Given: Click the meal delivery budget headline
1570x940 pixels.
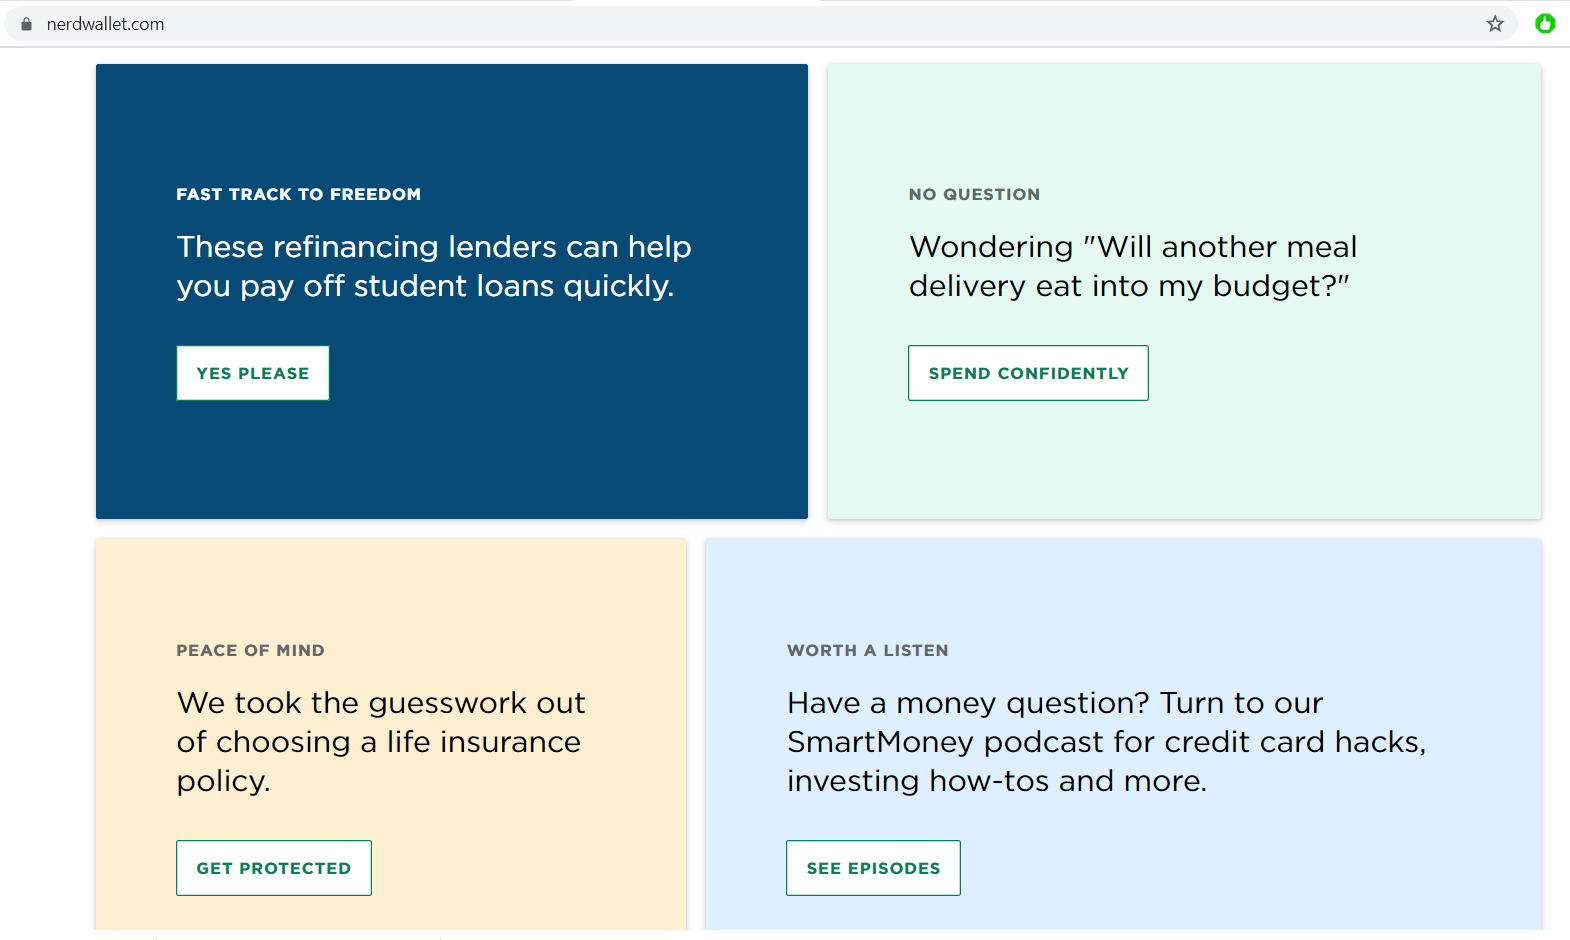Looking at the screenshot, I should click(x=1133, y=266).
